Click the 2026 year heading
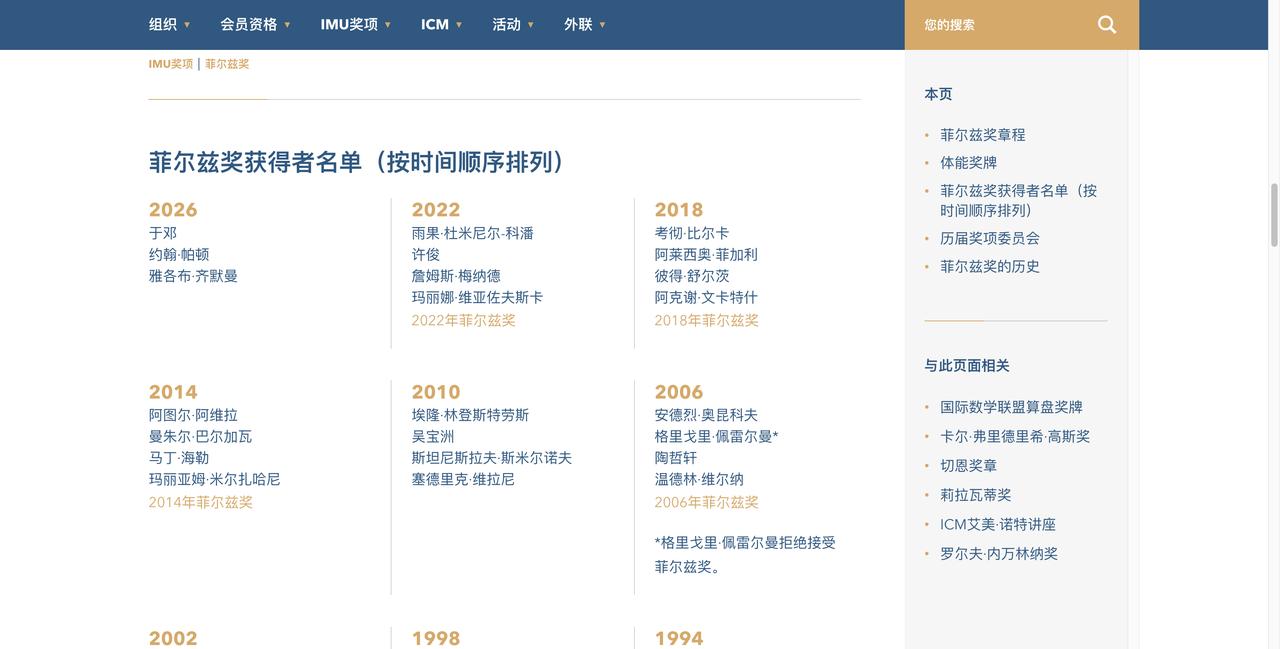Image resolution: width=1280 pixels, height=649 pixels. [173, 210]
